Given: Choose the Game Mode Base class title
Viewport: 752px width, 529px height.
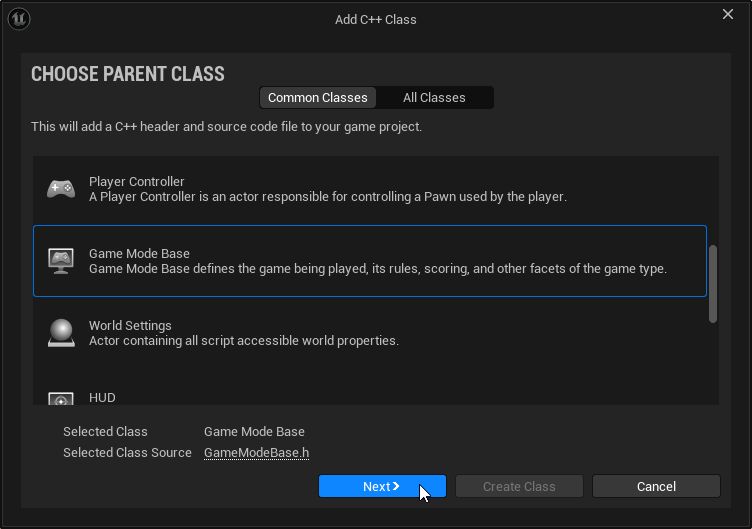Looking at the screenshot, I should (139, 253).
